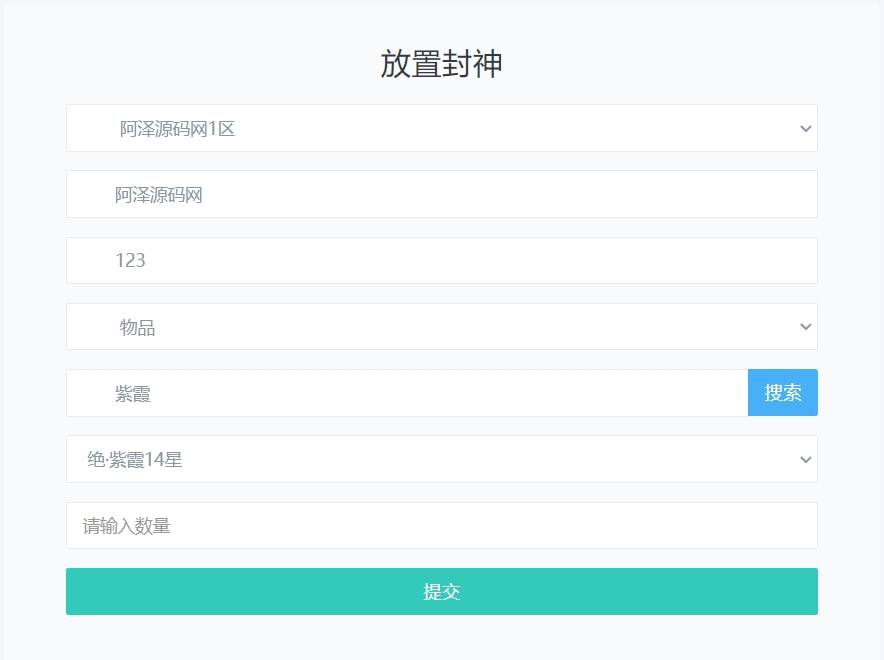Focus the 阿泽源码网 account text field

[441, 194]
